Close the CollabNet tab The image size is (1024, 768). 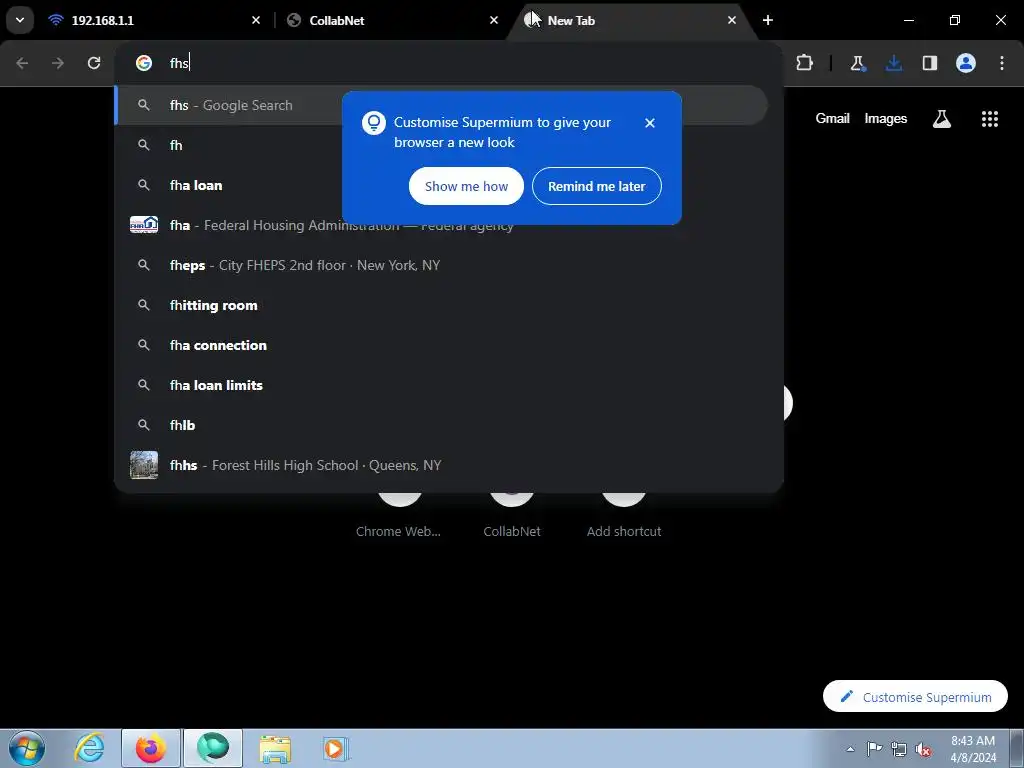click(x=494, y=20)
